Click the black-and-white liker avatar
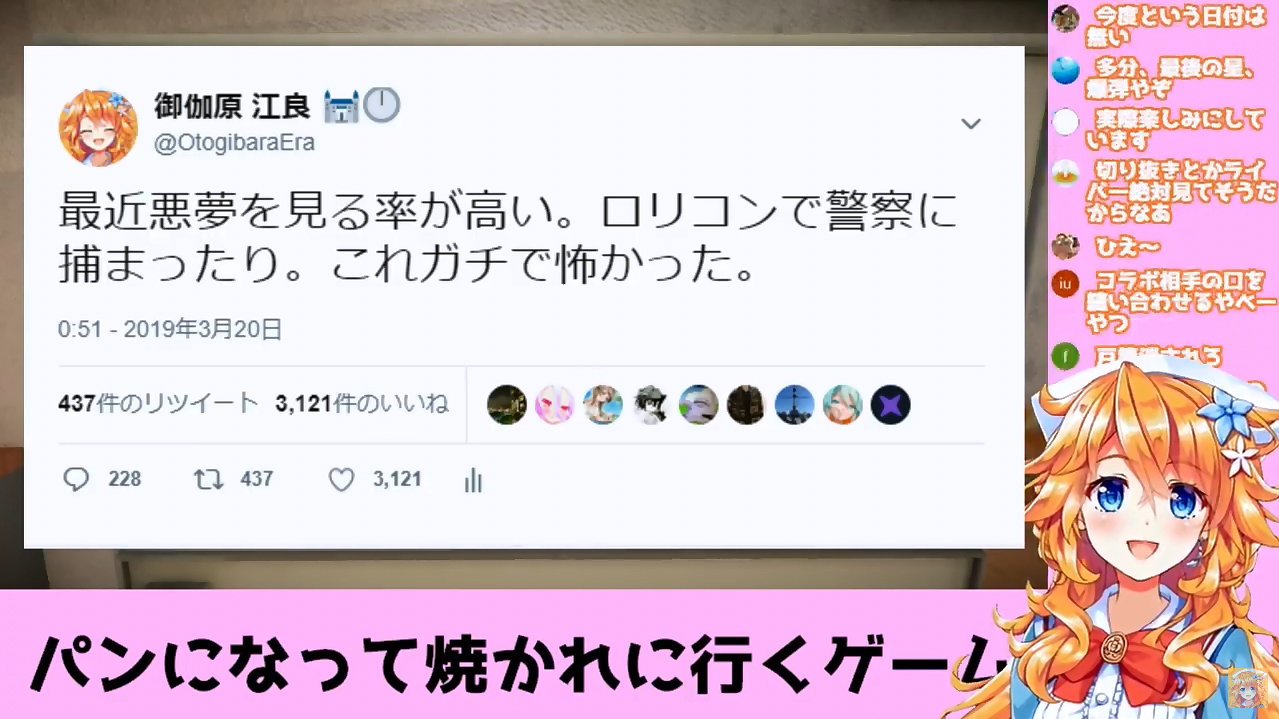Viewport: 1279px width, 719px height. pyautogui.click(x=650, y=405)
